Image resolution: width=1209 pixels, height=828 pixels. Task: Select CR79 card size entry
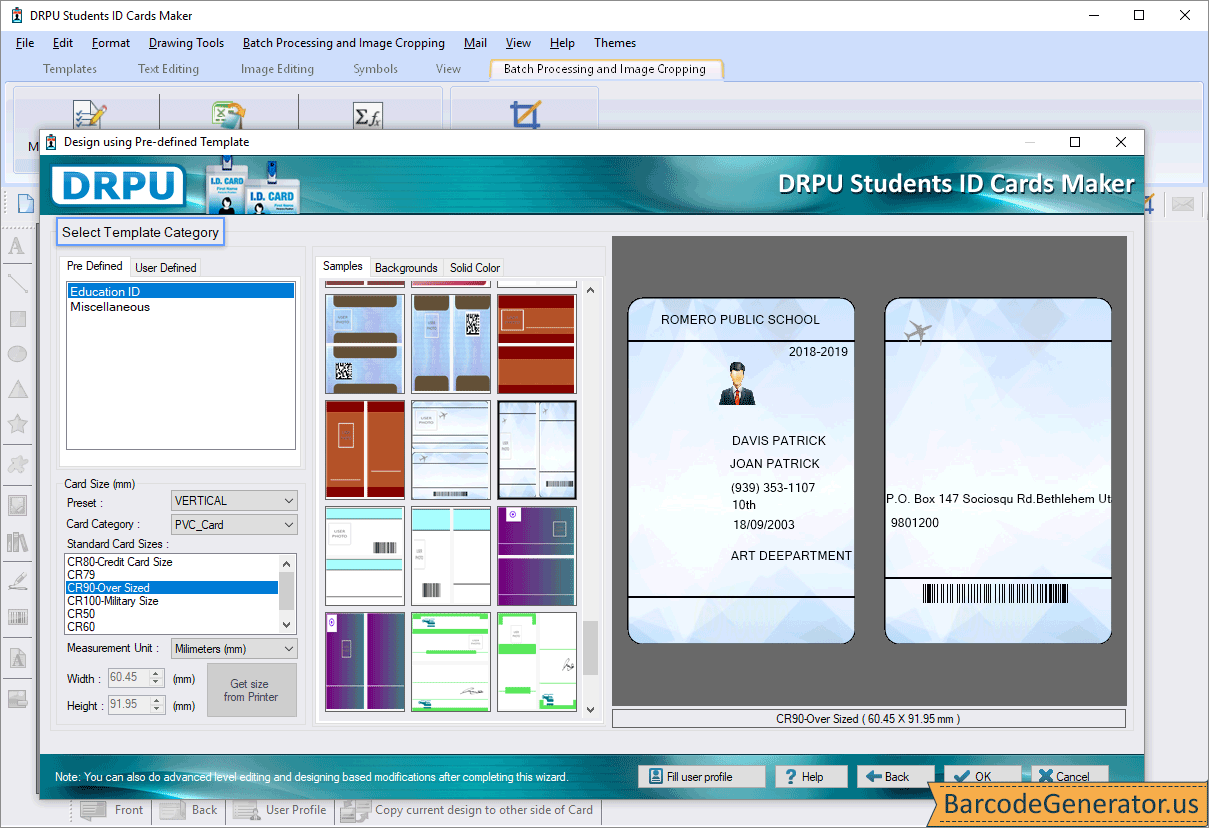coord(171,575)
